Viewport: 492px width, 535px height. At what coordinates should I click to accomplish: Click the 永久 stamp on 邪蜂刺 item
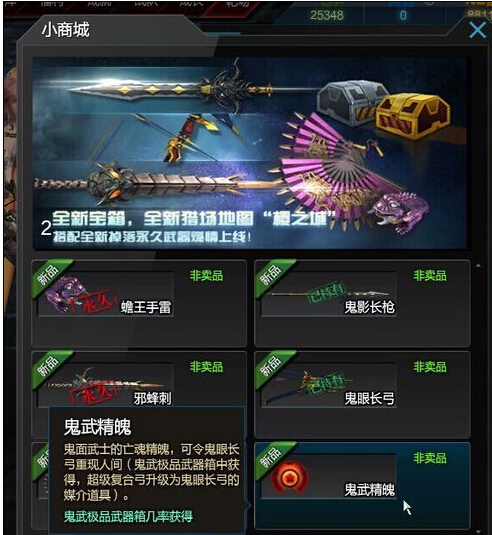[94, 396]
